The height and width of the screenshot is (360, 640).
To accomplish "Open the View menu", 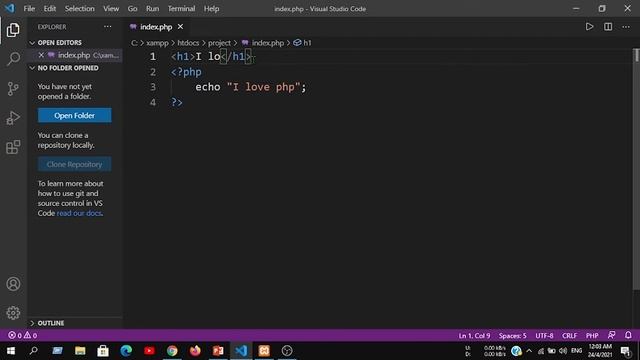I will (x=111, y=9).
